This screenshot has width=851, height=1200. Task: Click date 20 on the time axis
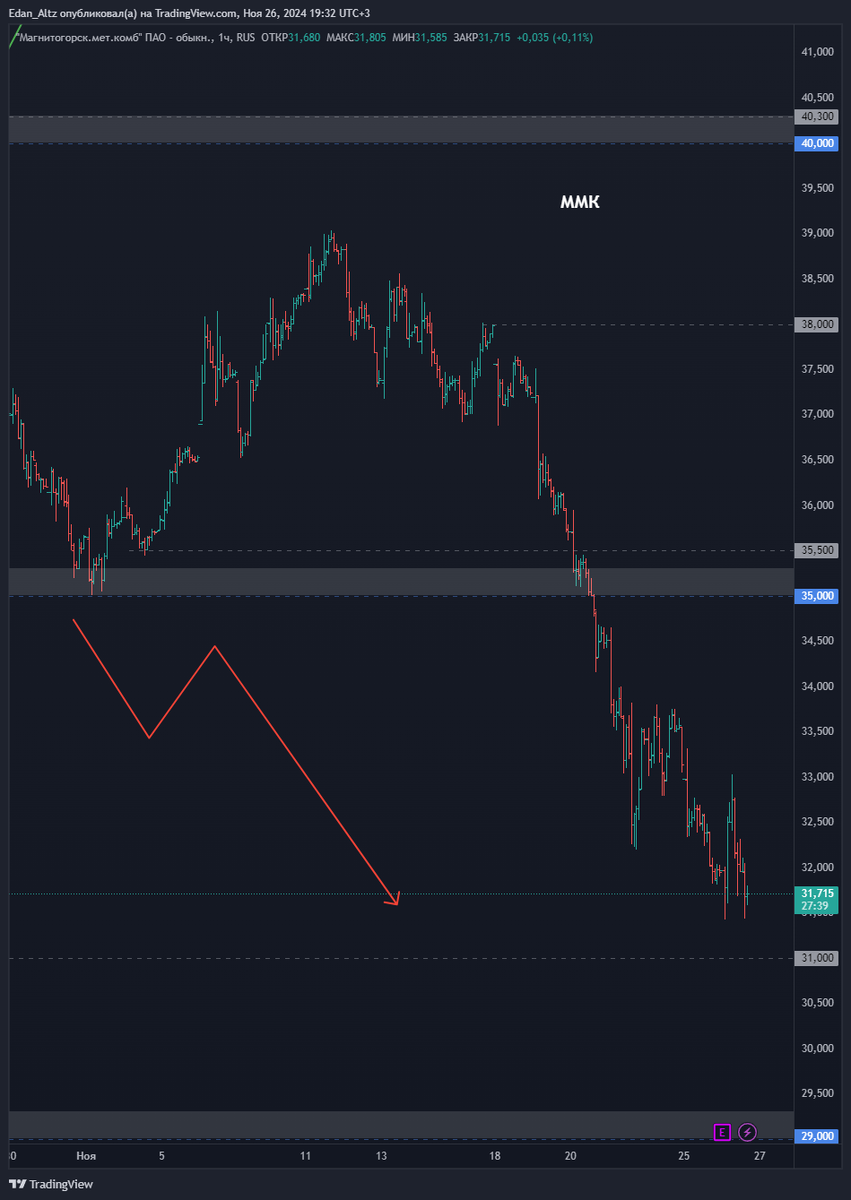[x=570, y=1156]
